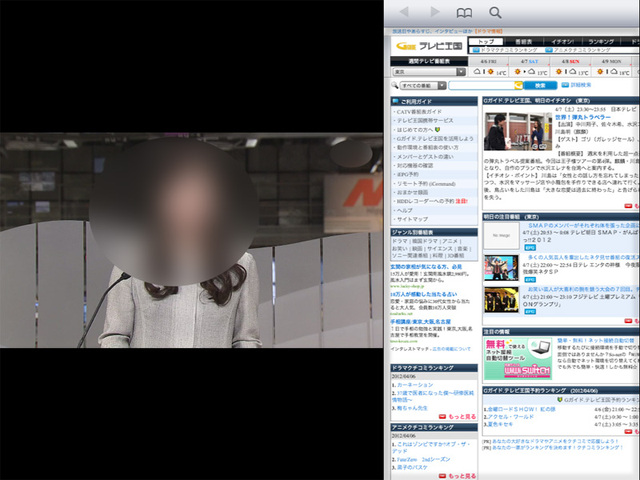Open CATV番組表ガイド in the guide list

[x=419, y=111]
